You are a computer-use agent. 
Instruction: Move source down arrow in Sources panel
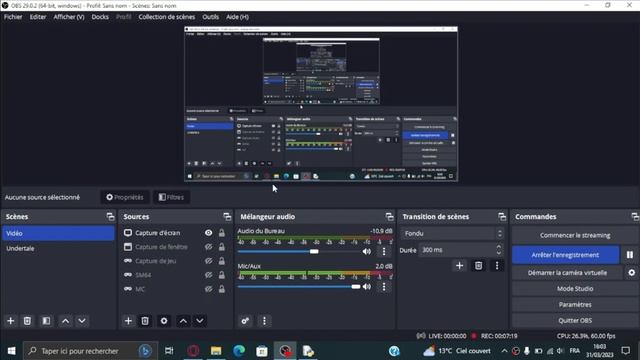click(200, 321)
